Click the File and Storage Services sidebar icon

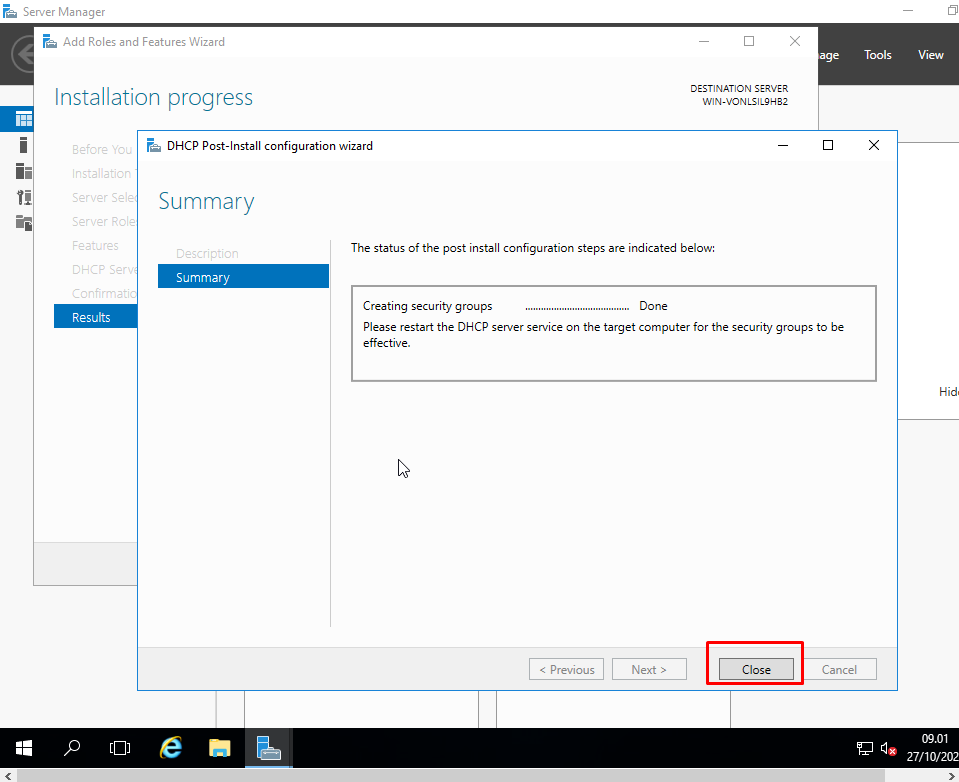pyautogui.click(x=23, y=223)
